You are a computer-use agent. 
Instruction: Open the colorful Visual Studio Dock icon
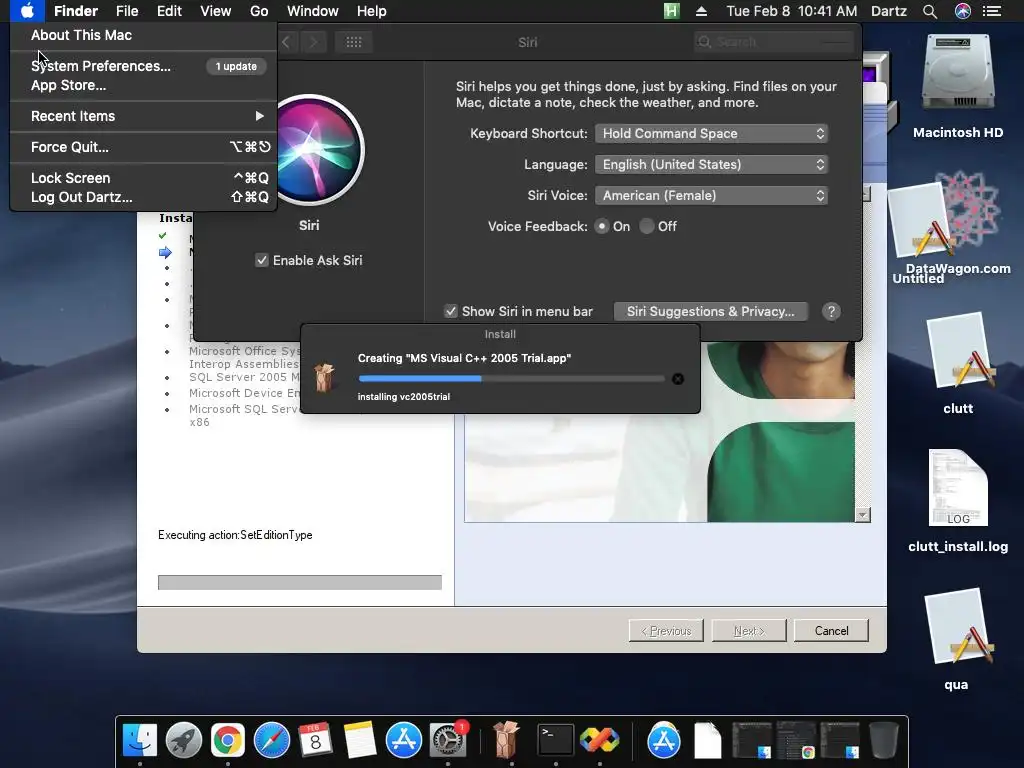pos(600,740)
